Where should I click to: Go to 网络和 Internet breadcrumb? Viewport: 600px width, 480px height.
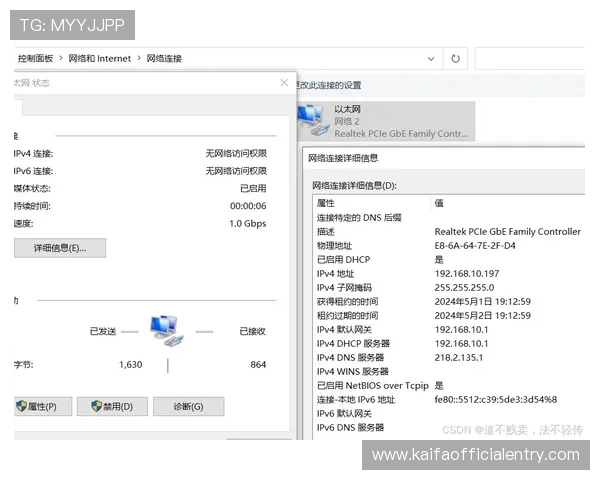pyautogui.click(x=99, y=59)
